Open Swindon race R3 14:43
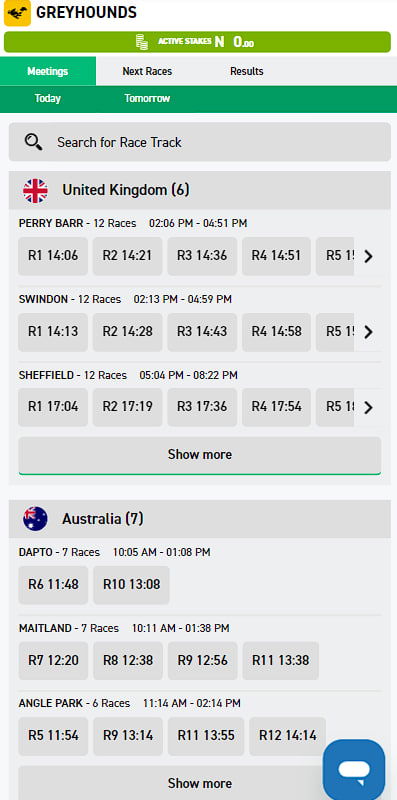This screenshot has width=397, height=800. [x=202, y=332]
